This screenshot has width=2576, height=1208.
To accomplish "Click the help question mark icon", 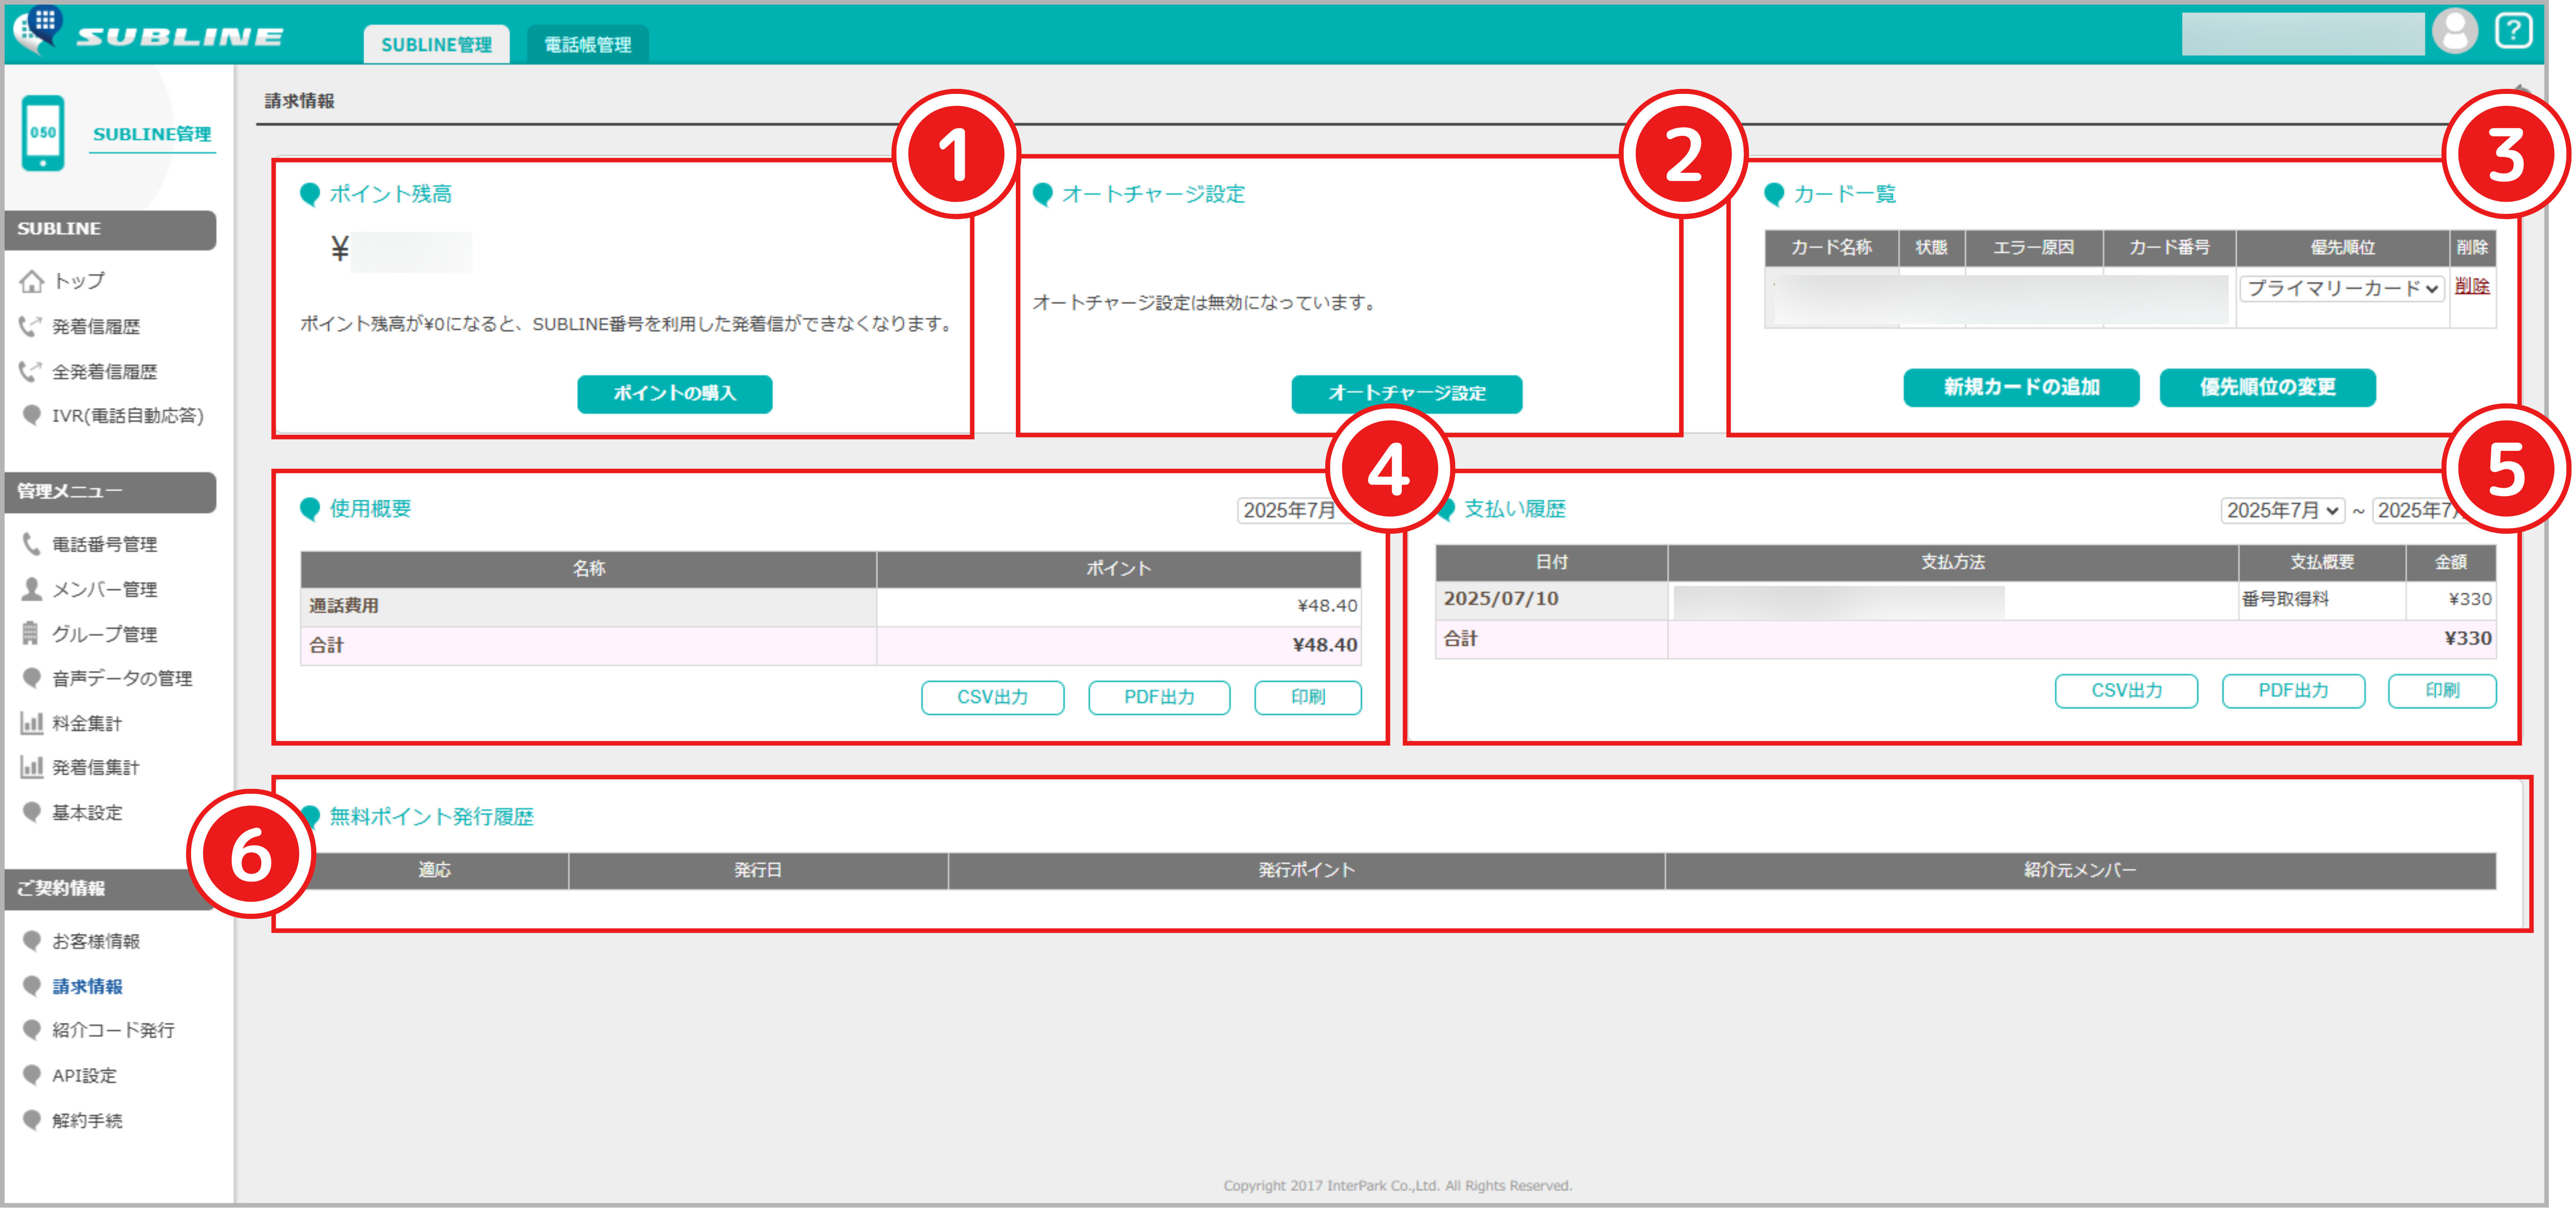I will [2513, 31].
